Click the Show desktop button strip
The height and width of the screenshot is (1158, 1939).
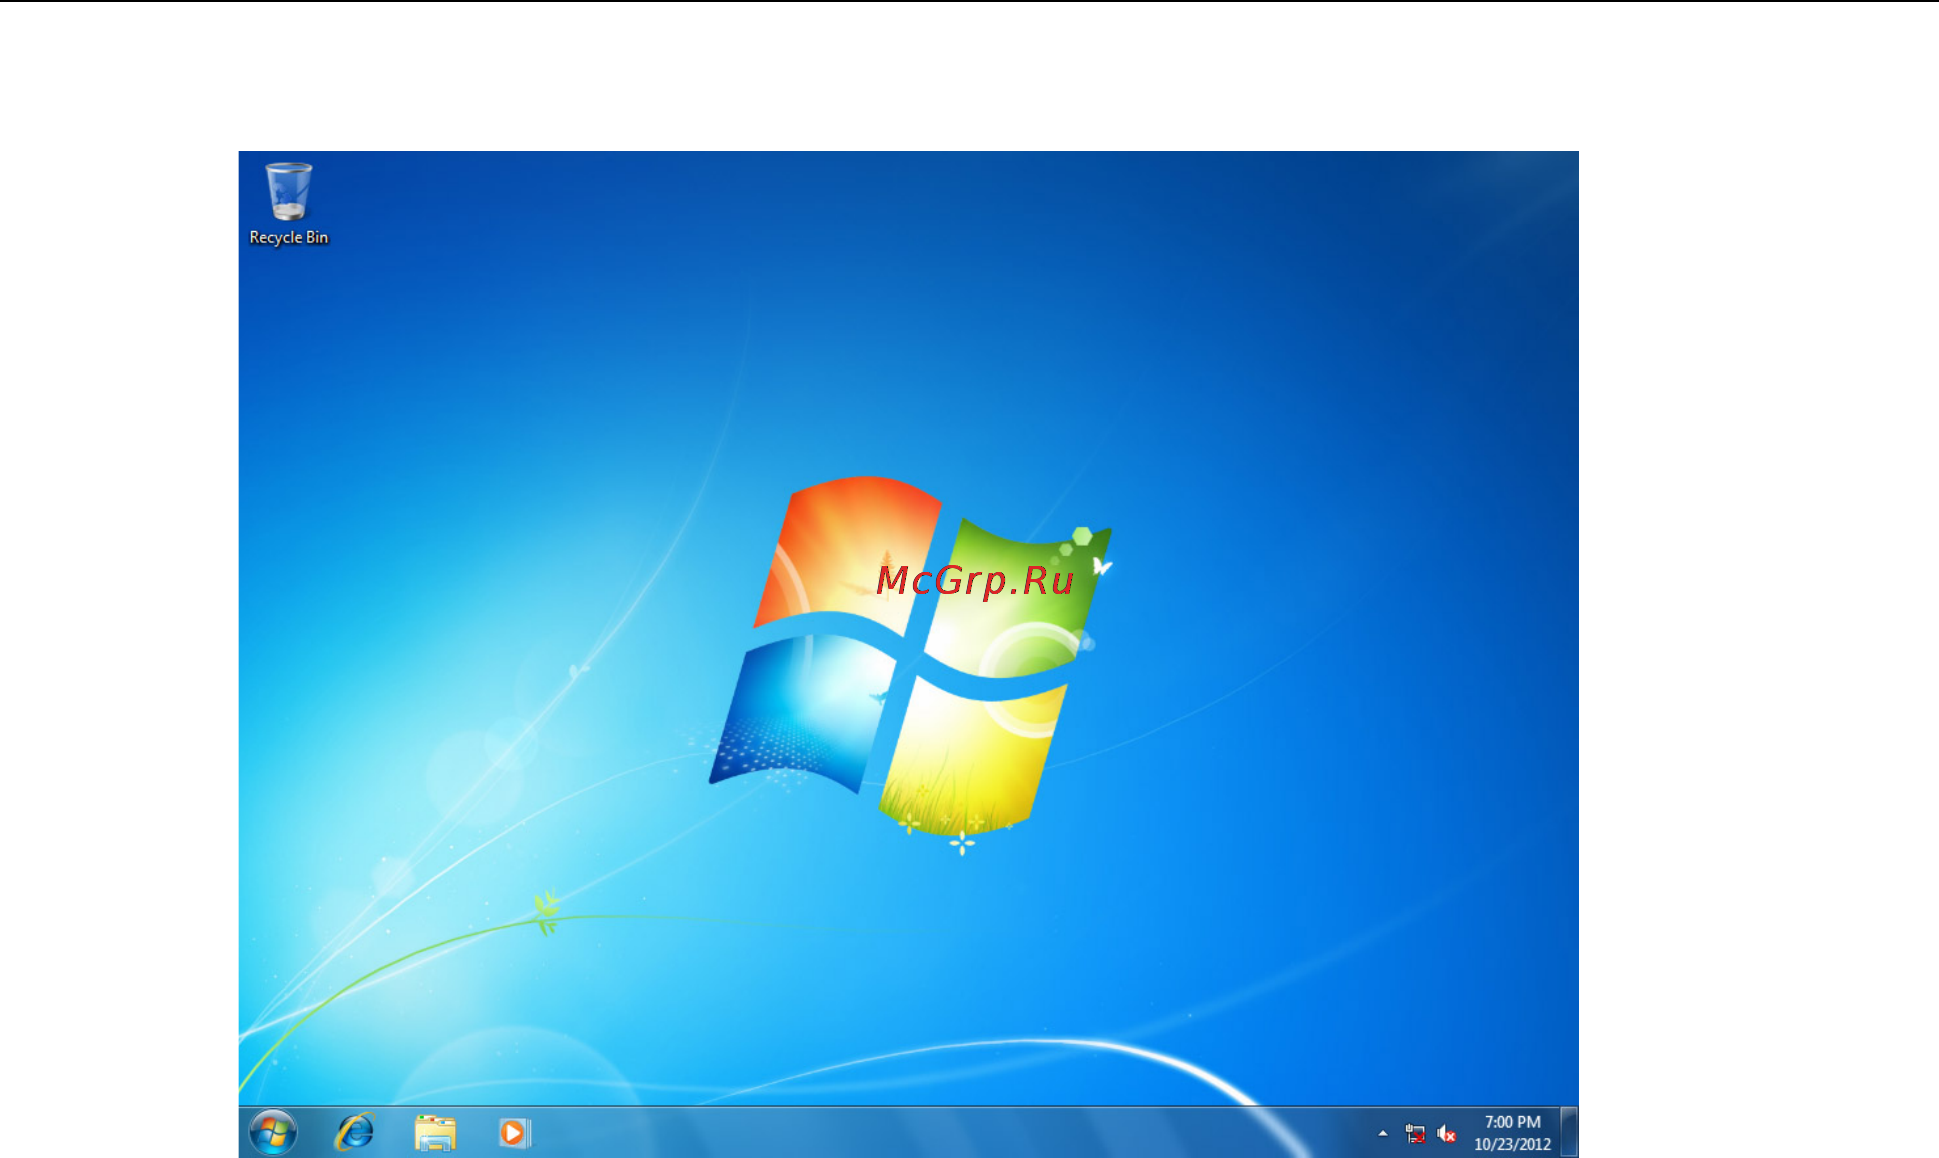[1569, 1132]
